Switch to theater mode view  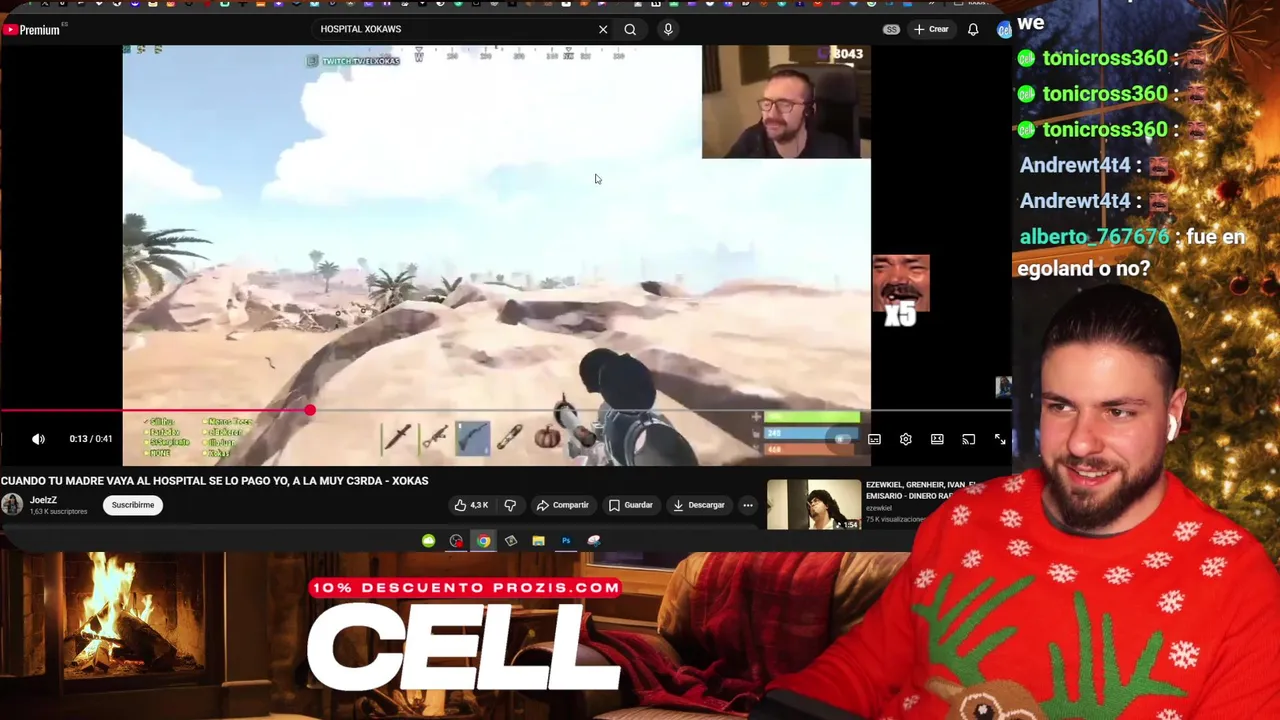point(937,439)
